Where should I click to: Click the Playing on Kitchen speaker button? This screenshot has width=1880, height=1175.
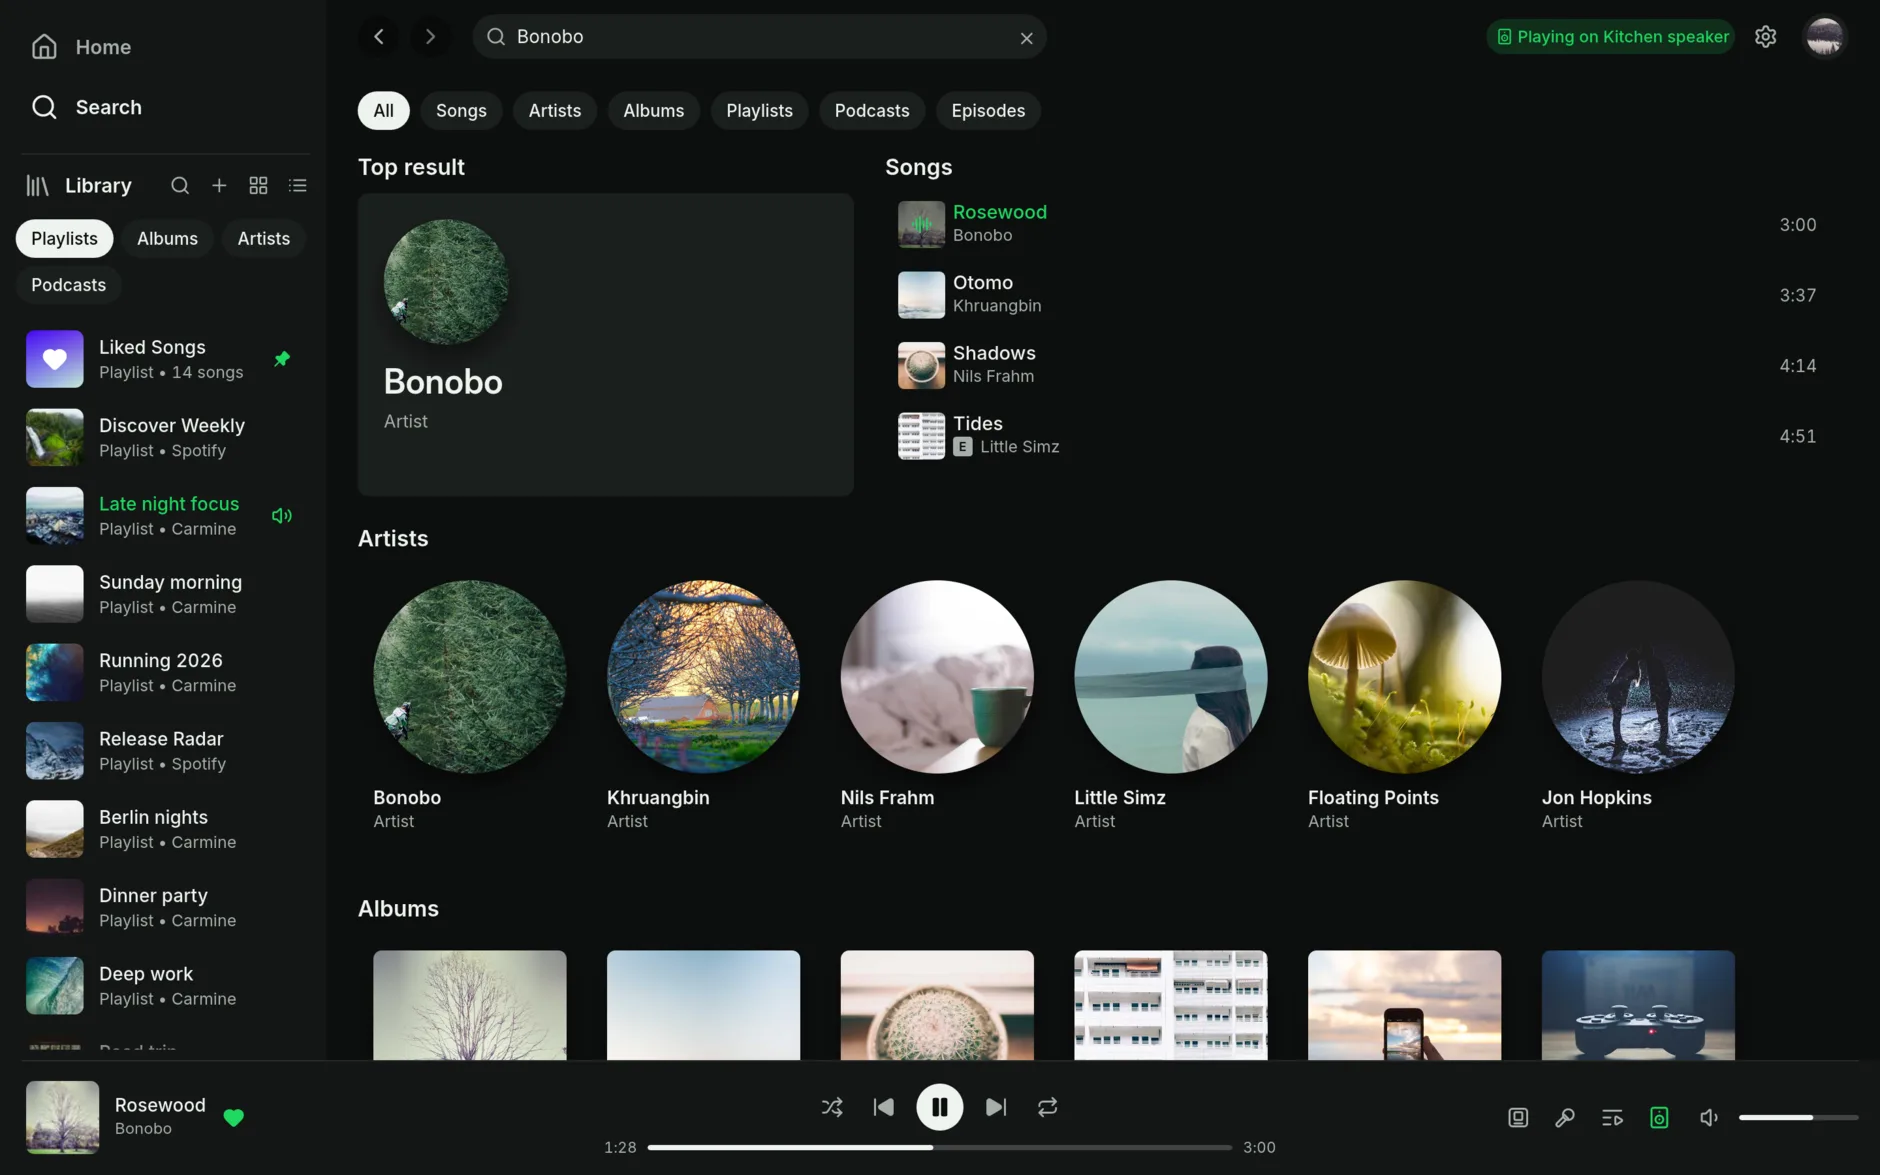(1611, 37)
